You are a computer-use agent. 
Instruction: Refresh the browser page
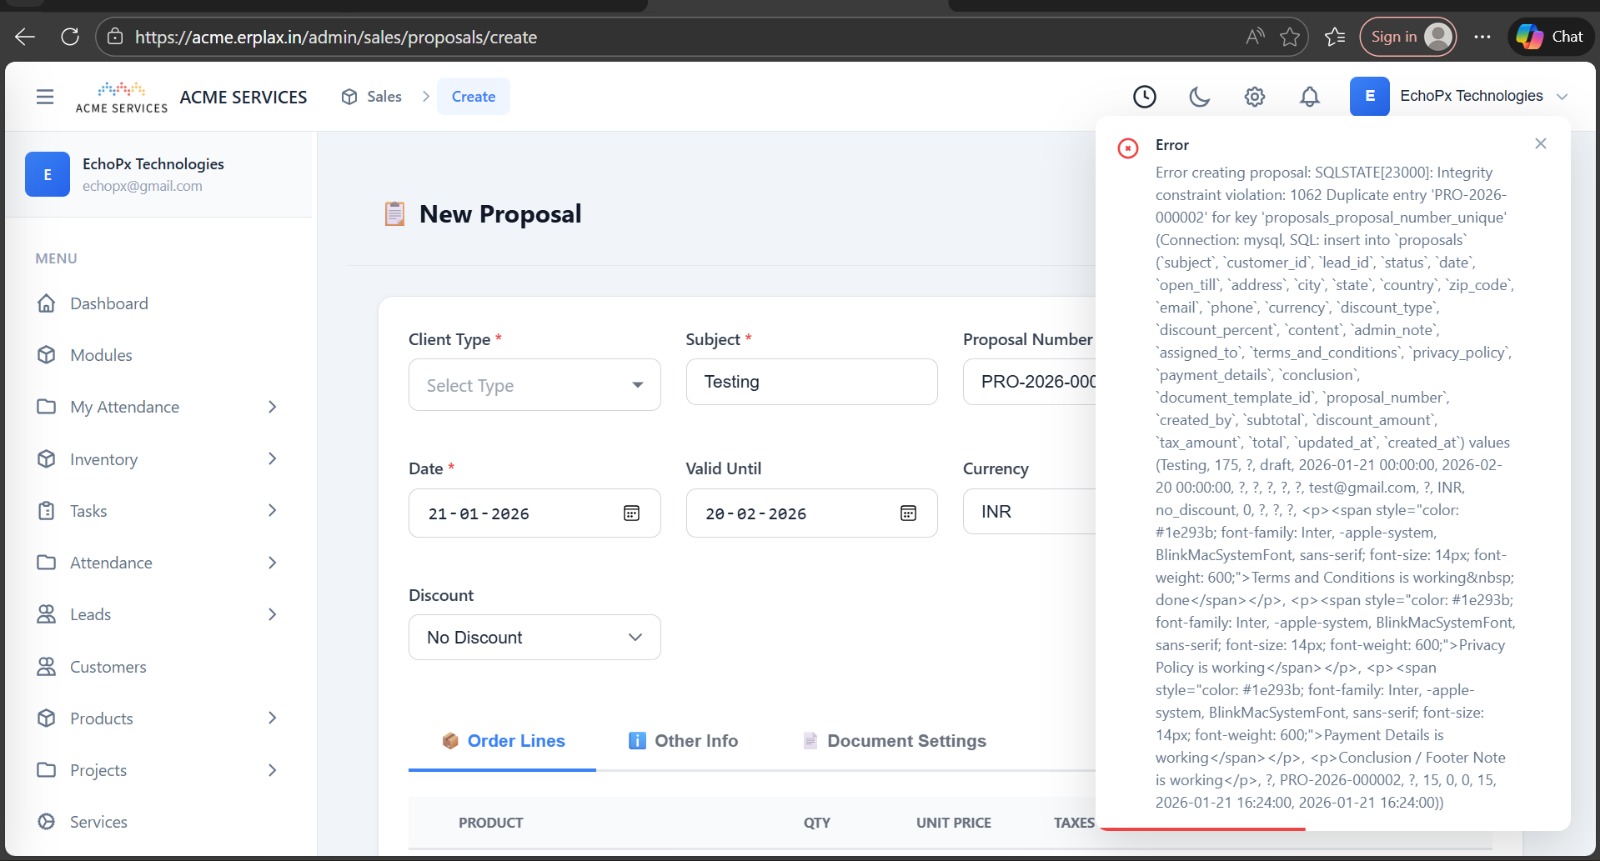point(70,37)
